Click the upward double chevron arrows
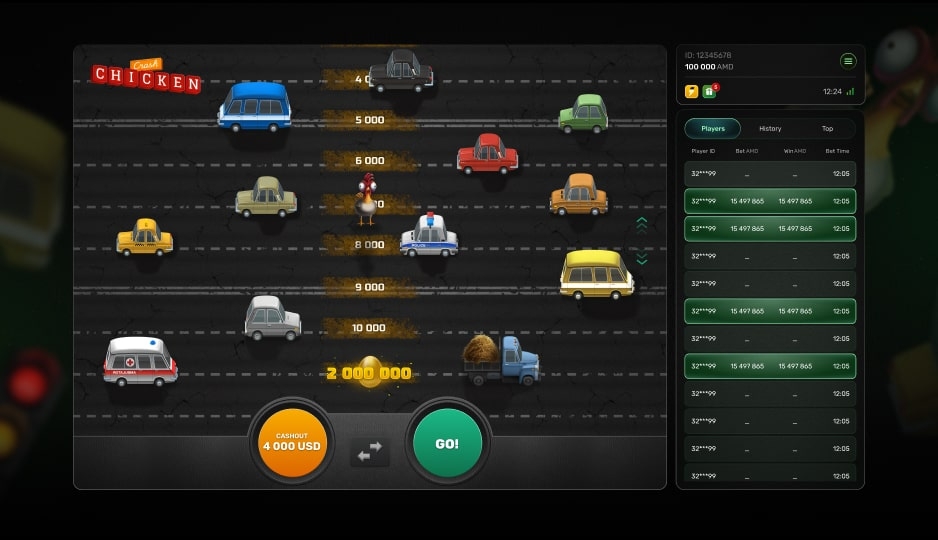The height and width of the screenshot is (540, 938). 642,224
